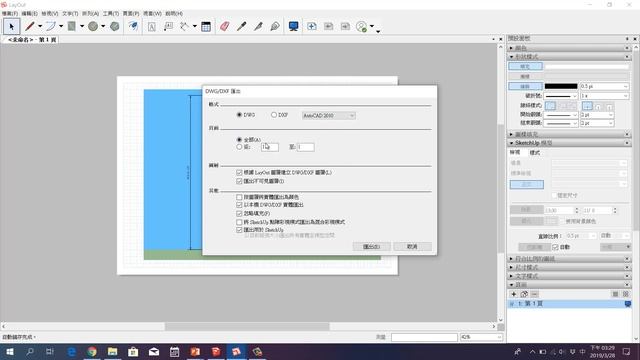The width and height of the screenshot is (640, 360).
Task: Click the white fill color swatch
Action: coord(587,67)
